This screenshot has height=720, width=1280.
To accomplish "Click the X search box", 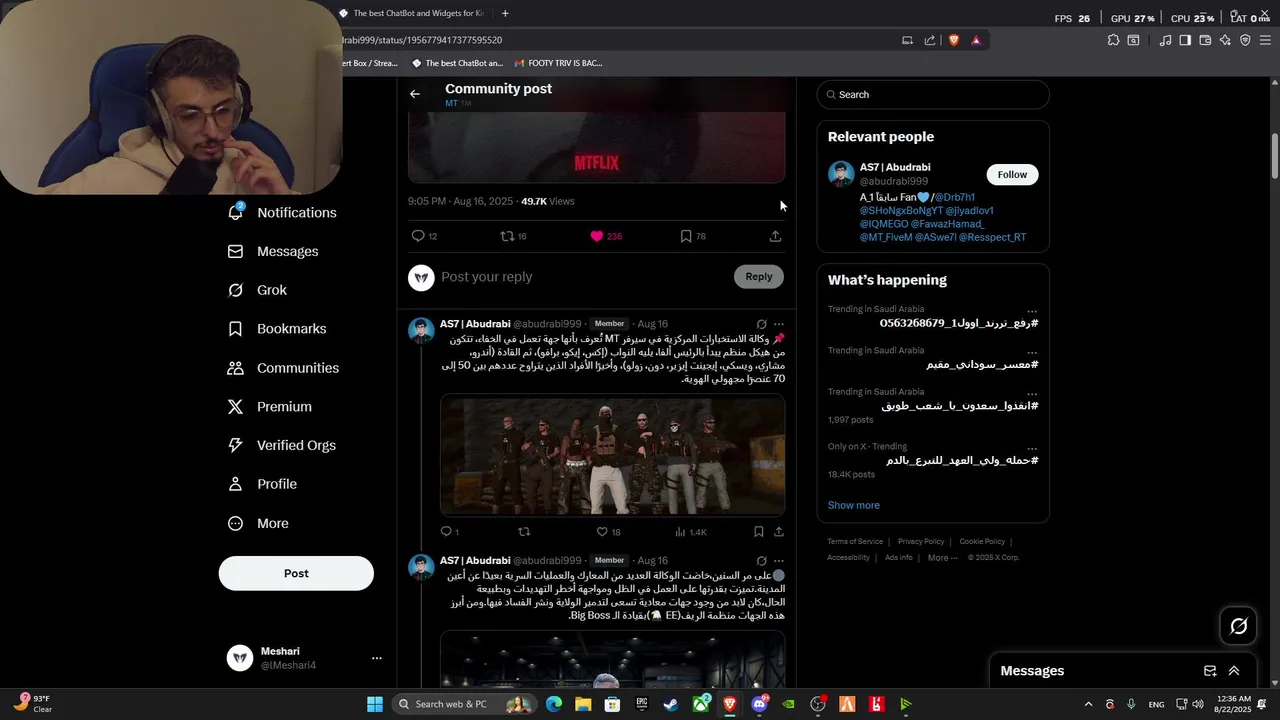I will (933, 94).
